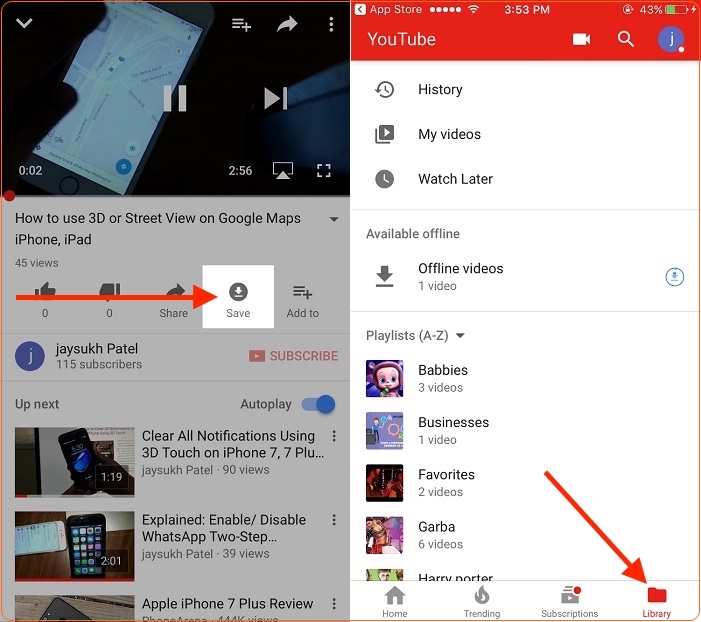Open Offline videos
Screen dimensions: 701x622
coord(525,276)
